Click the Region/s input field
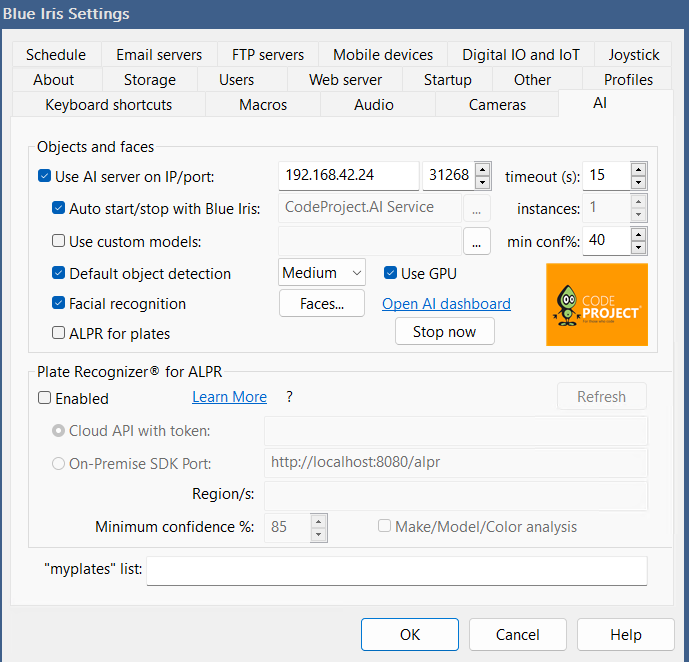This screenshot has height=662, width=689. [x=456, y=496]
